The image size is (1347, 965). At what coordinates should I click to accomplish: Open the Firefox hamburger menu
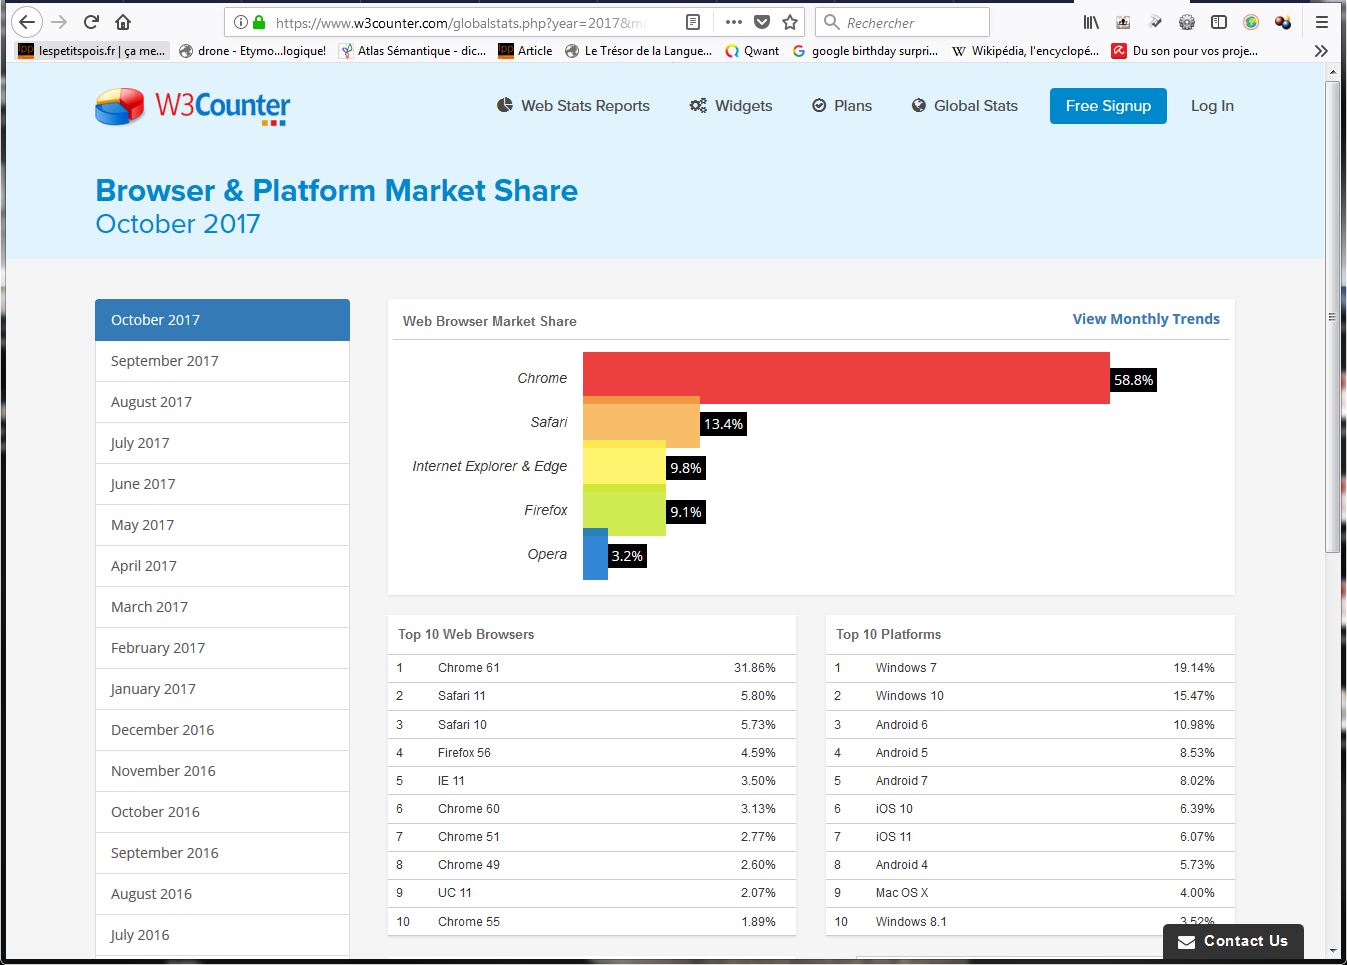1321,22
